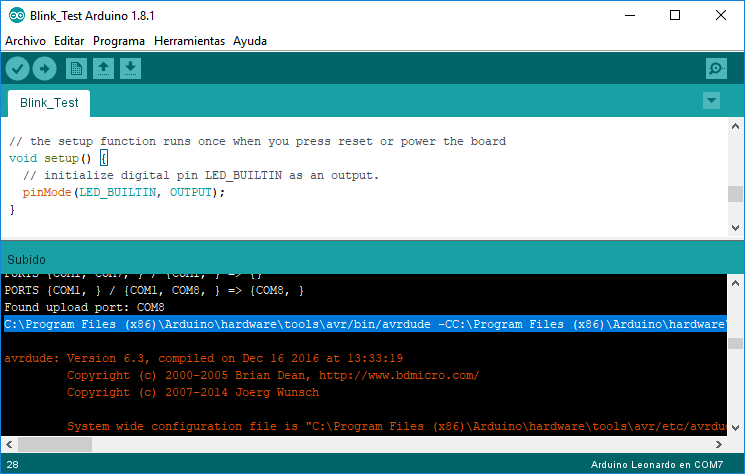This screenshot has height=474, width=745.
Task: Click the Verify sketch checkmark button
Action: 18,69
